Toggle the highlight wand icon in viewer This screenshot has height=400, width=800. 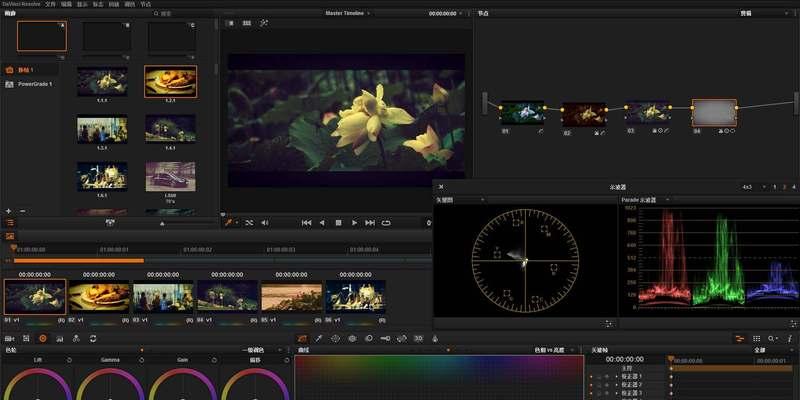coord(264,23)
